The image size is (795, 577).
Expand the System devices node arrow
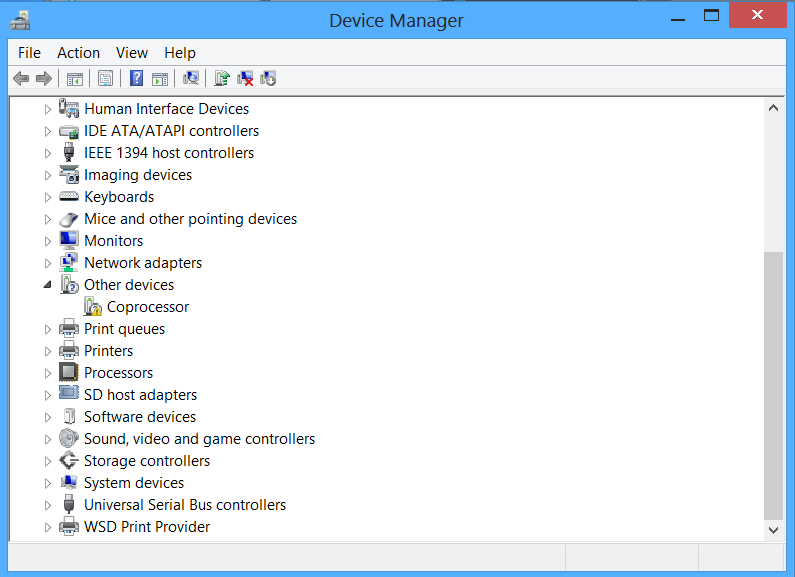click(47, 483)
